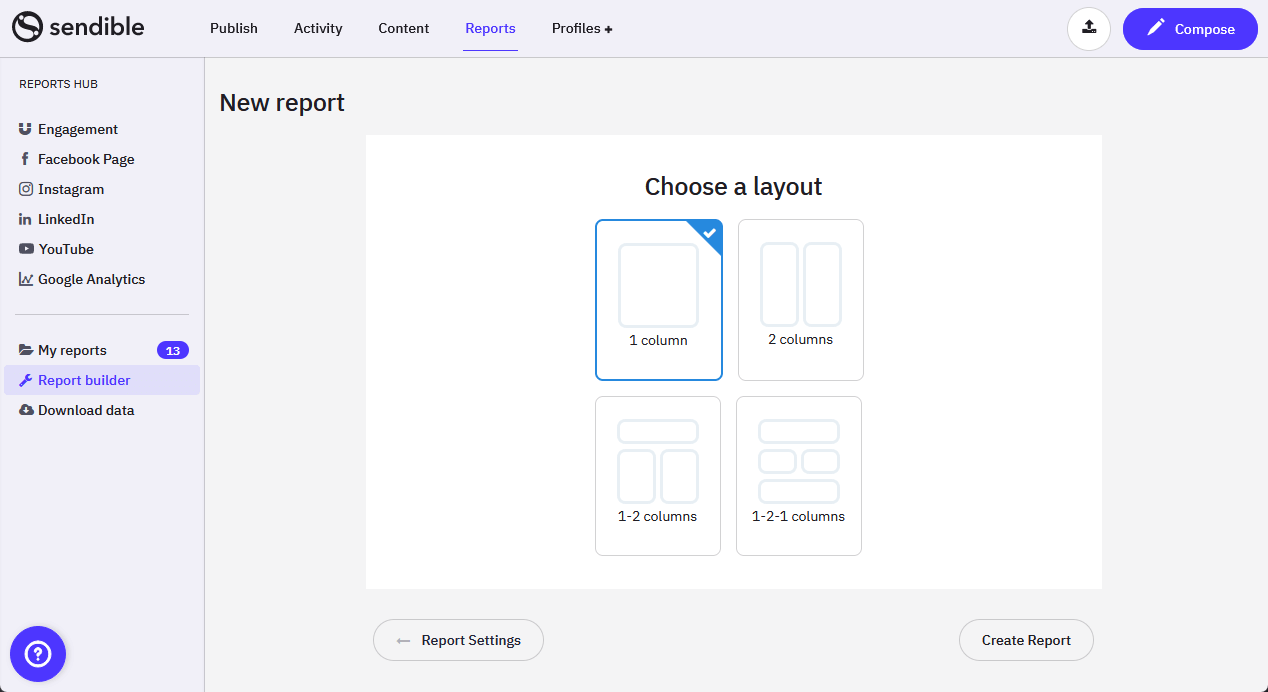The image size is (1268, 692).
Task: Click Create Report
Action: (x=1026, y=640)
